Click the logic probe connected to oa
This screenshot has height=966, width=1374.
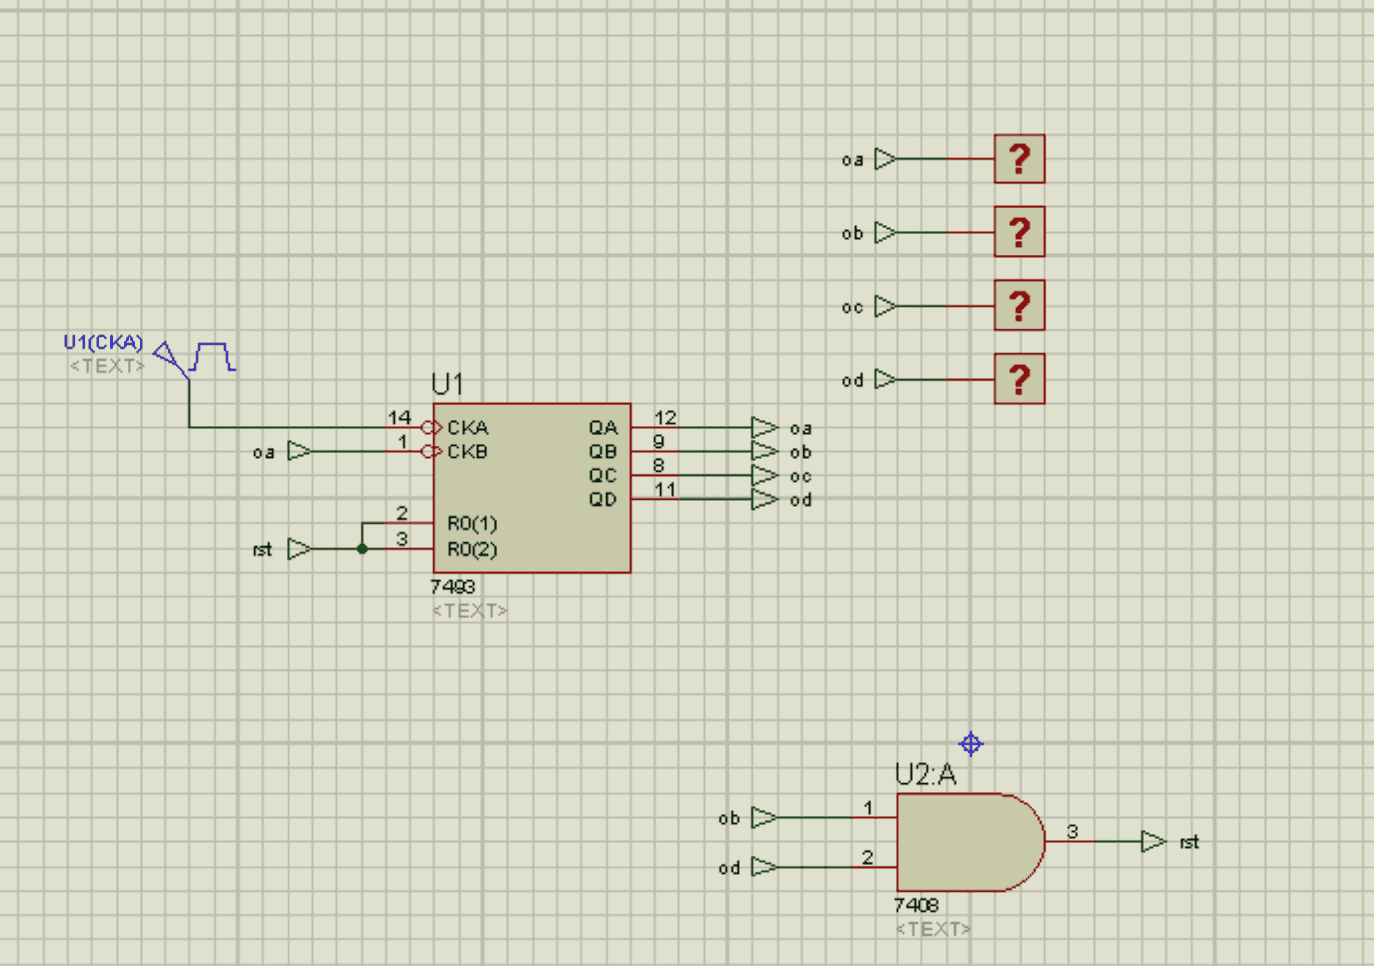coord(1019,159)
